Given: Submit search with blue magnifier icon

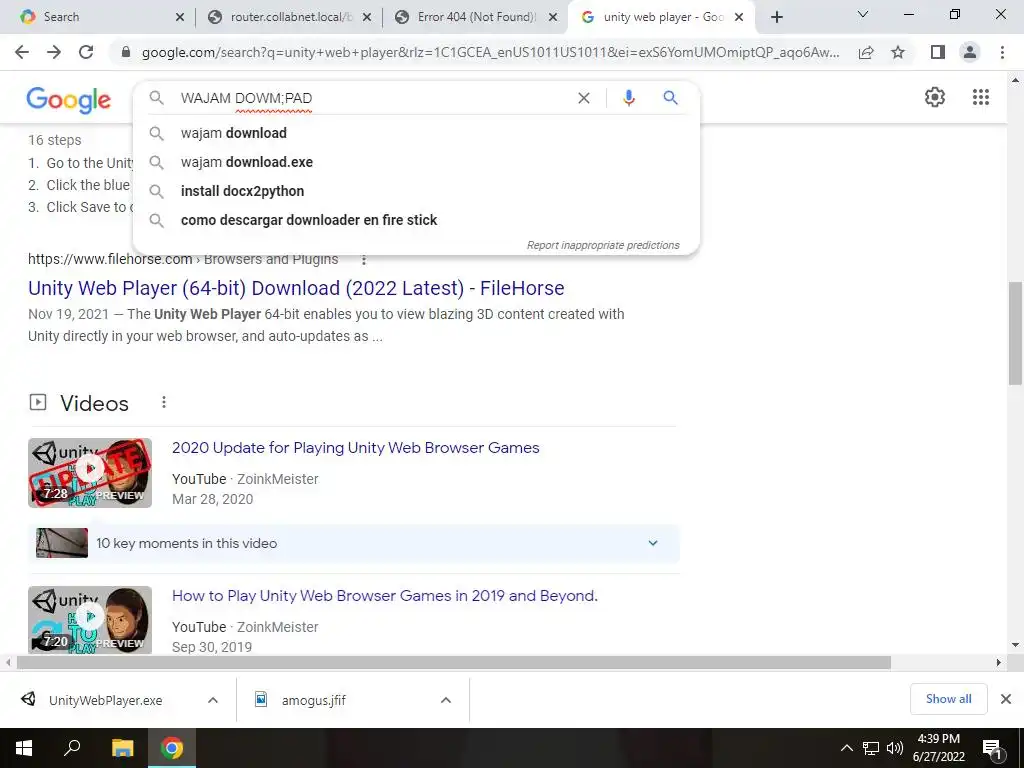Looking at the screenshot, I should tap(670, 98).
